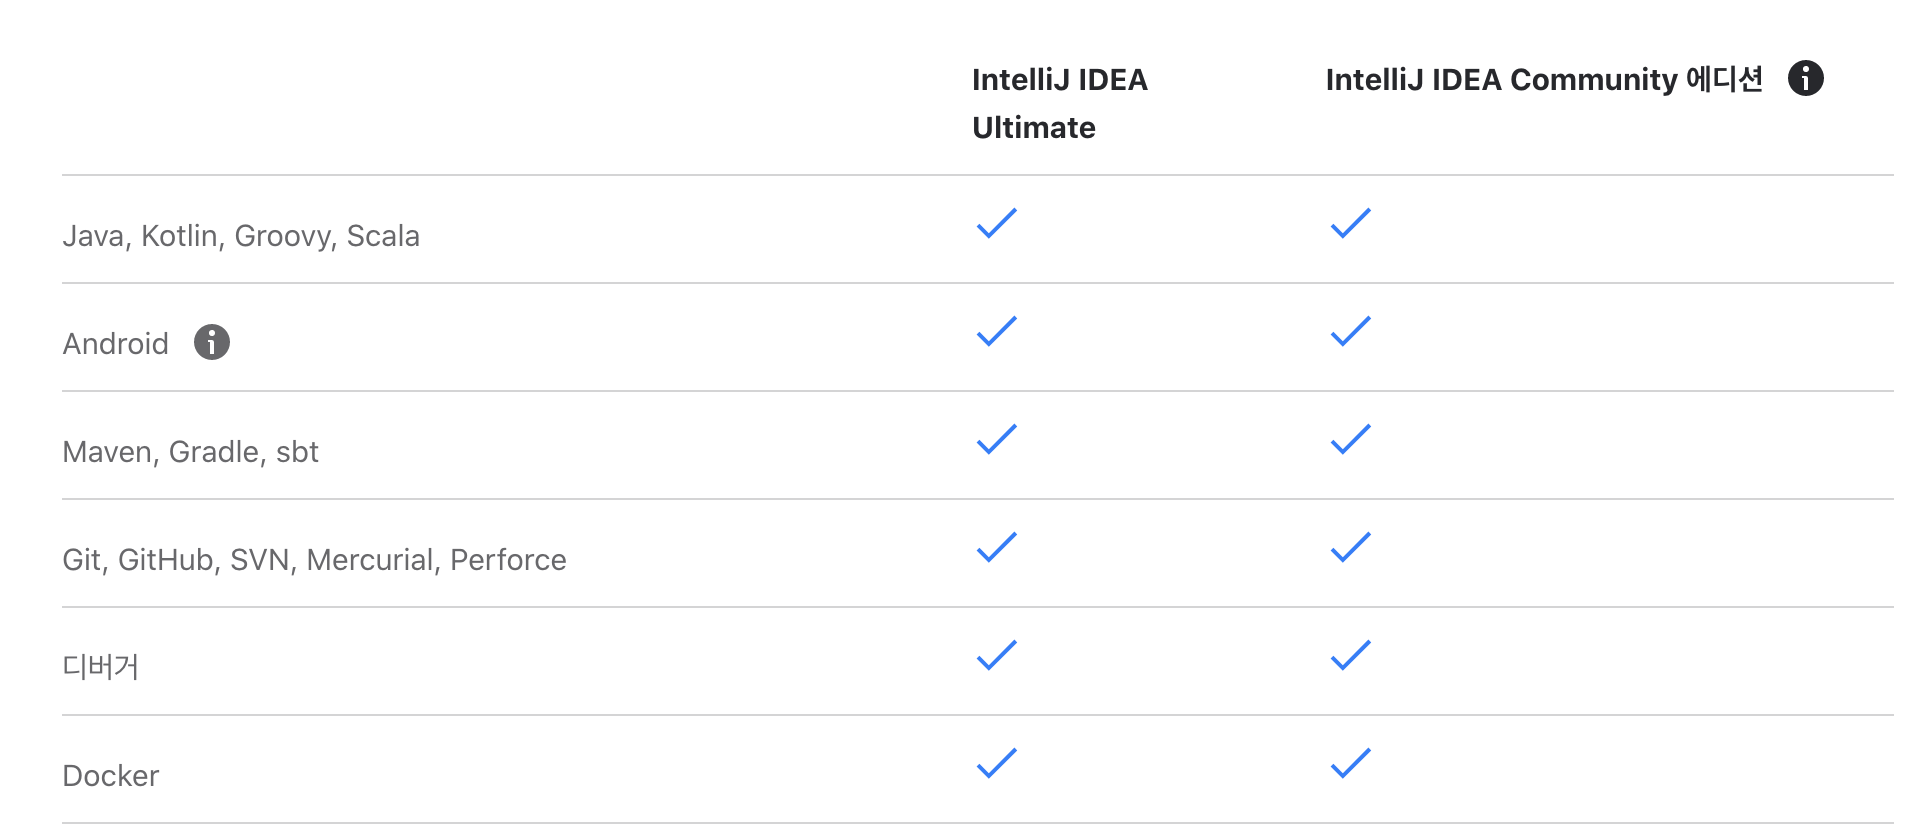Click Community checkmark in Docker row
Screen dimensions: 1910x838
[x=1350, y=763]
